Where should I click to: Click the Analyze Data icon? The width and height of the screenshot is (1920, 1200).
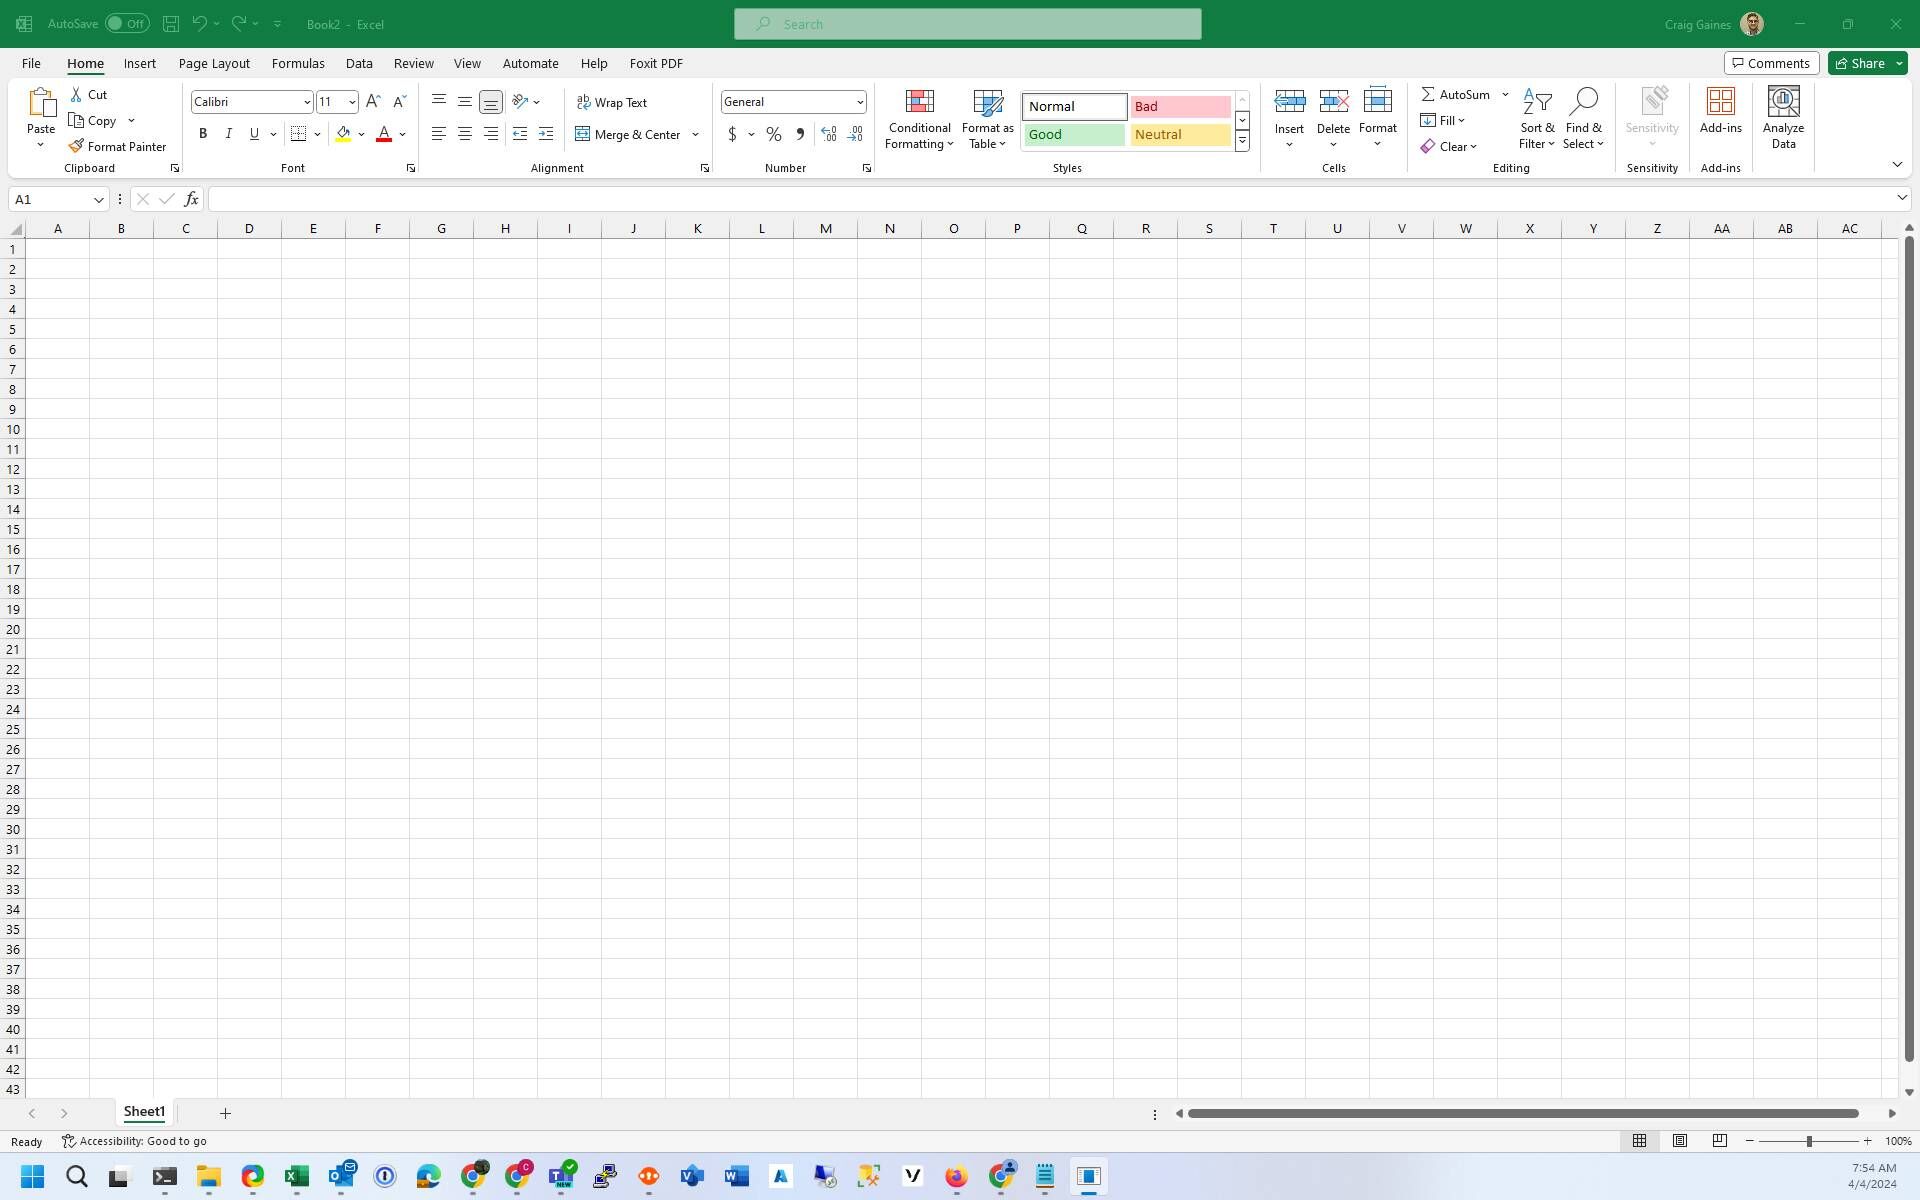click(1783, 102)
